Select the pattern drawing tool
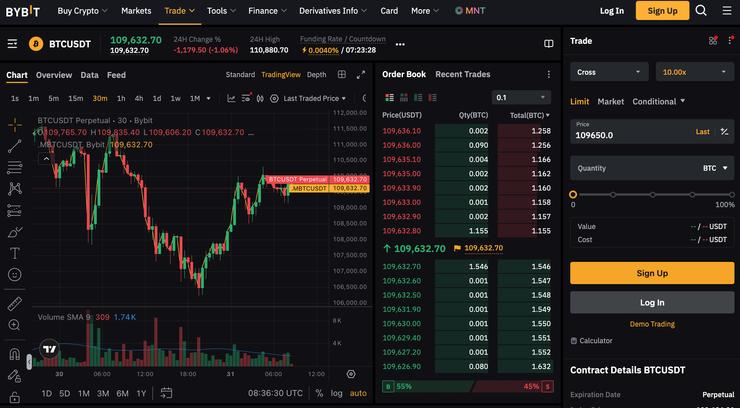 click(15, 189)
